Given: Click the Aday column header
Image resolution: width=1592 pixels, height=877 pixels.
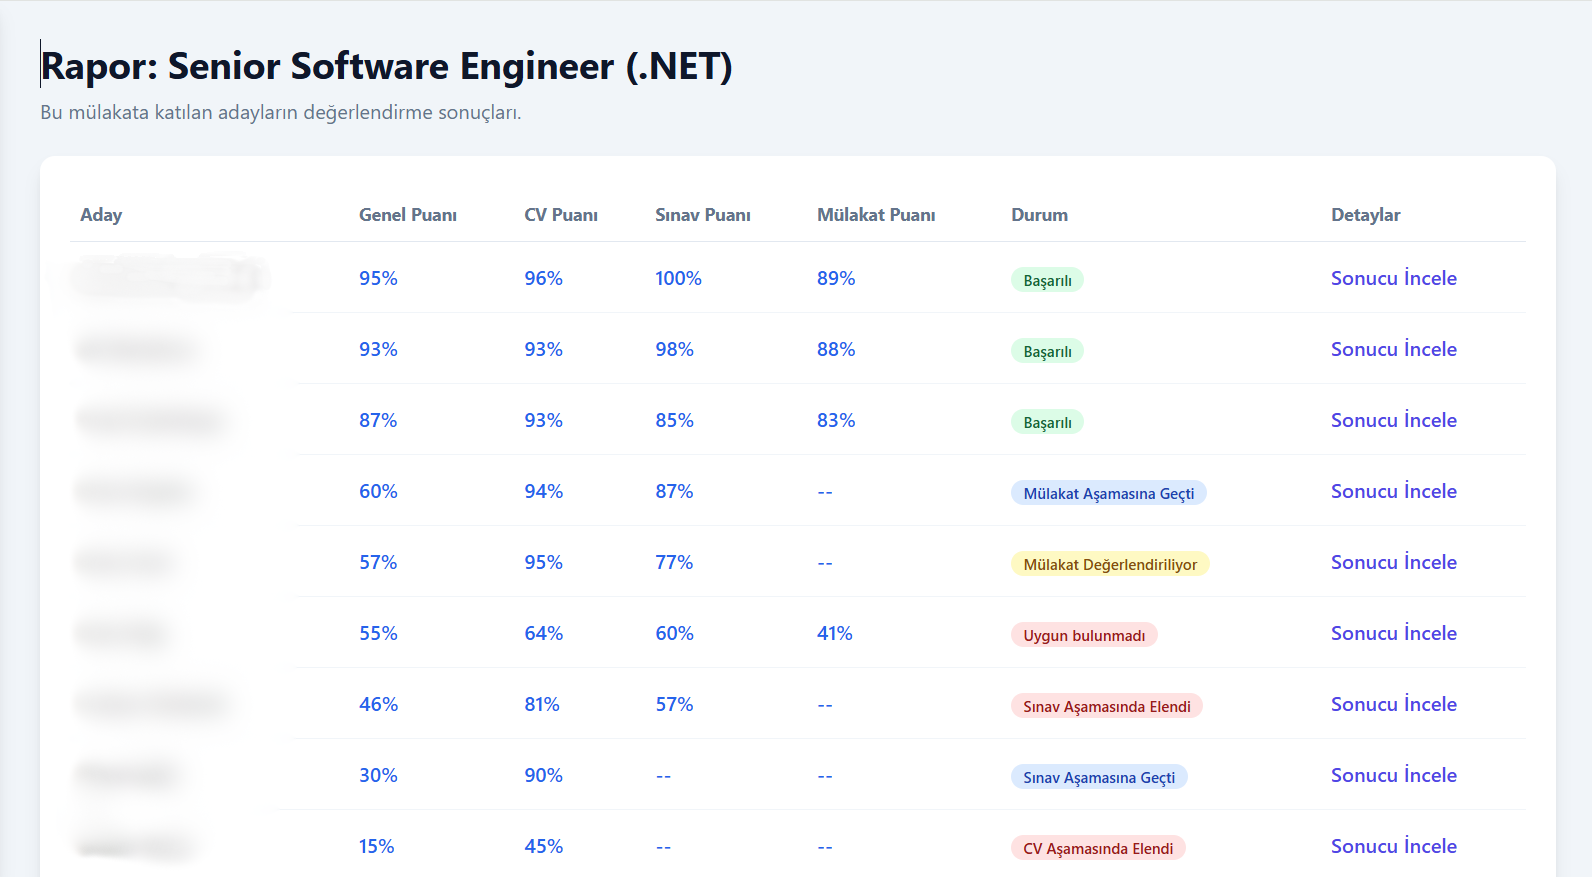Looking at the screenshot, I should coord(101,215).
